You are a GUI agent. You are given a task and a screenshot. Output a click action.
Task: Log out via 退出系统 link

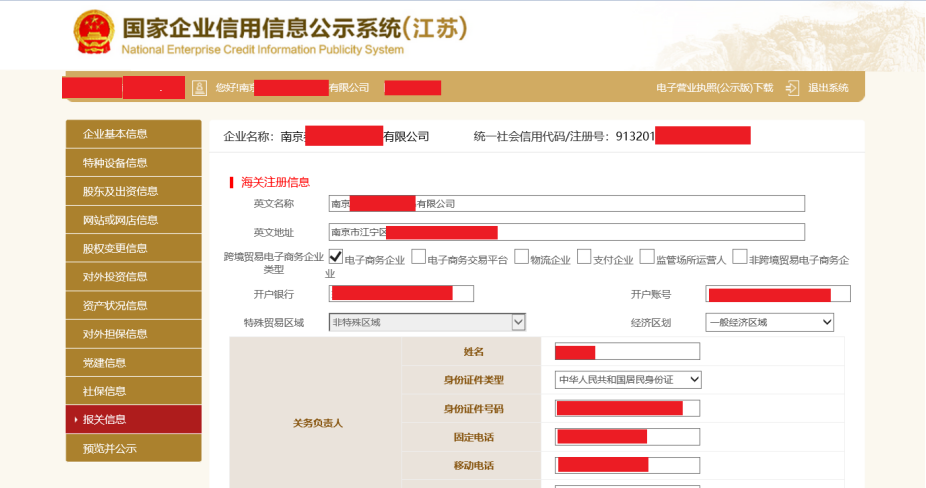point(828,88)
